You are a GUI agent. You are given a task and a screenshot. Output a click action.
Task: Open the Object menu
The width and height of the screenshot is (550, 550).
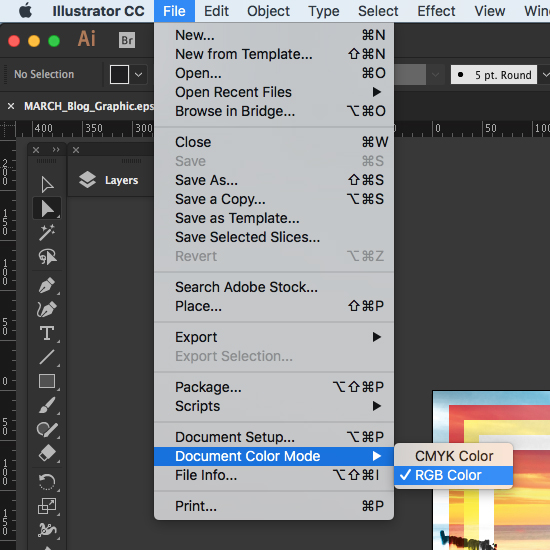pos(268,11)
